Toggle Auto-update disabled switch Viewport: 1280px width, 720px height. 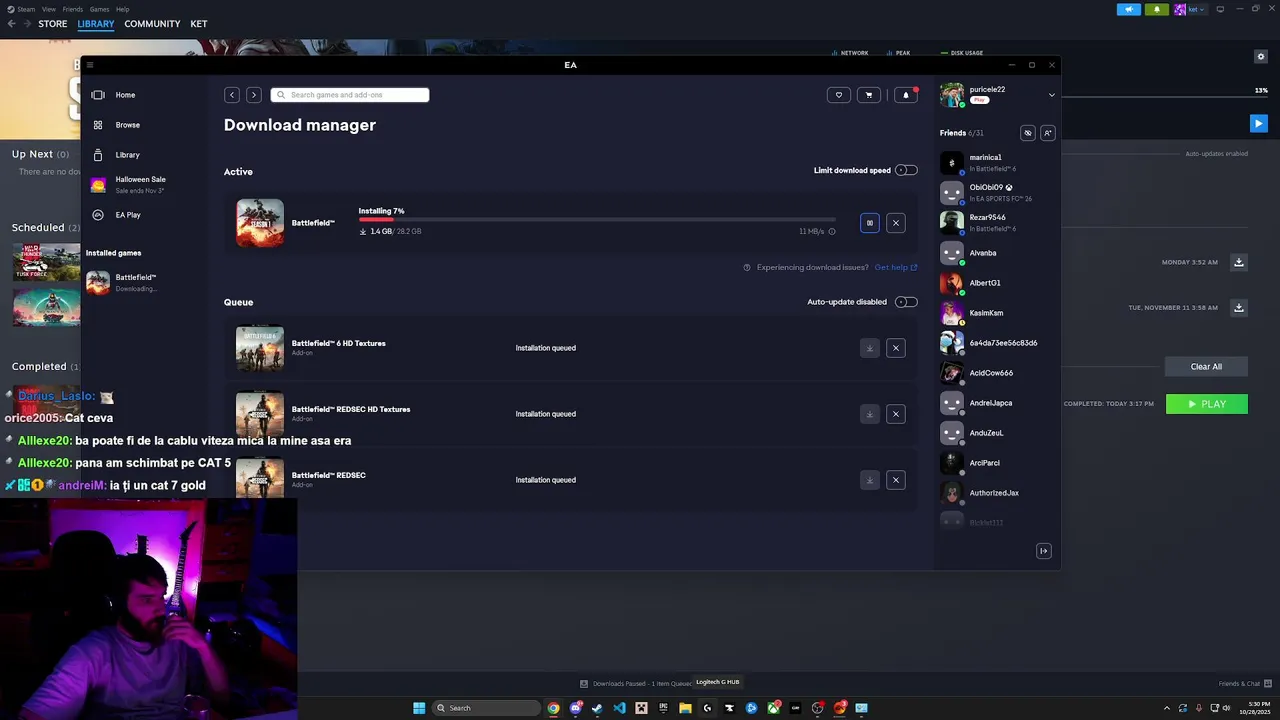[906, 302]
